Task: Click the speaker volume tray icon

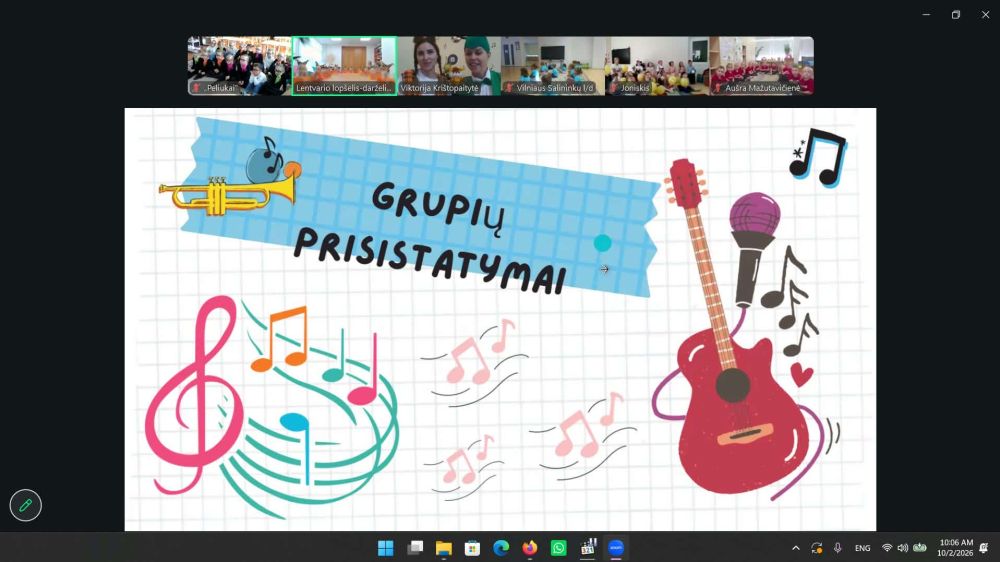Action: click(902, 548)
